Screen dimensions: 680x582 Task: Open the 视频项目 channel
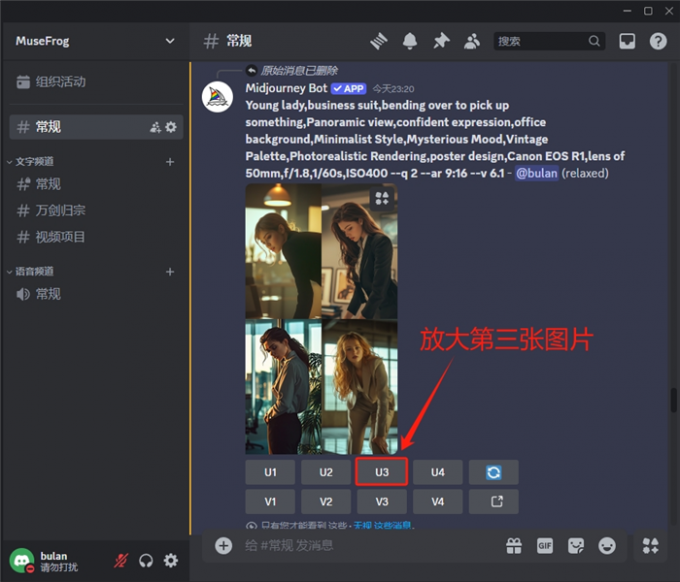(x=96, y=237)
